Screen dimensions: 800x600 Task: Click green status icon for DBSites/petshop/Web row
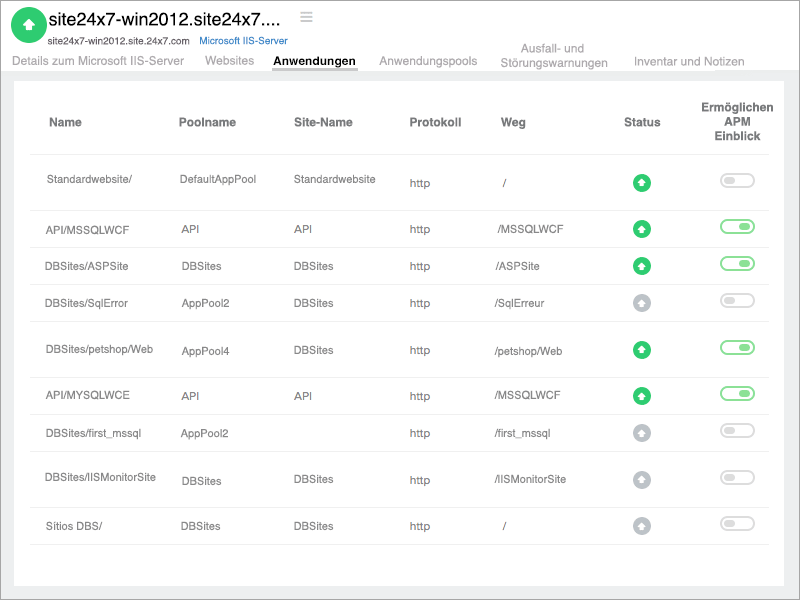click(642, 350)
